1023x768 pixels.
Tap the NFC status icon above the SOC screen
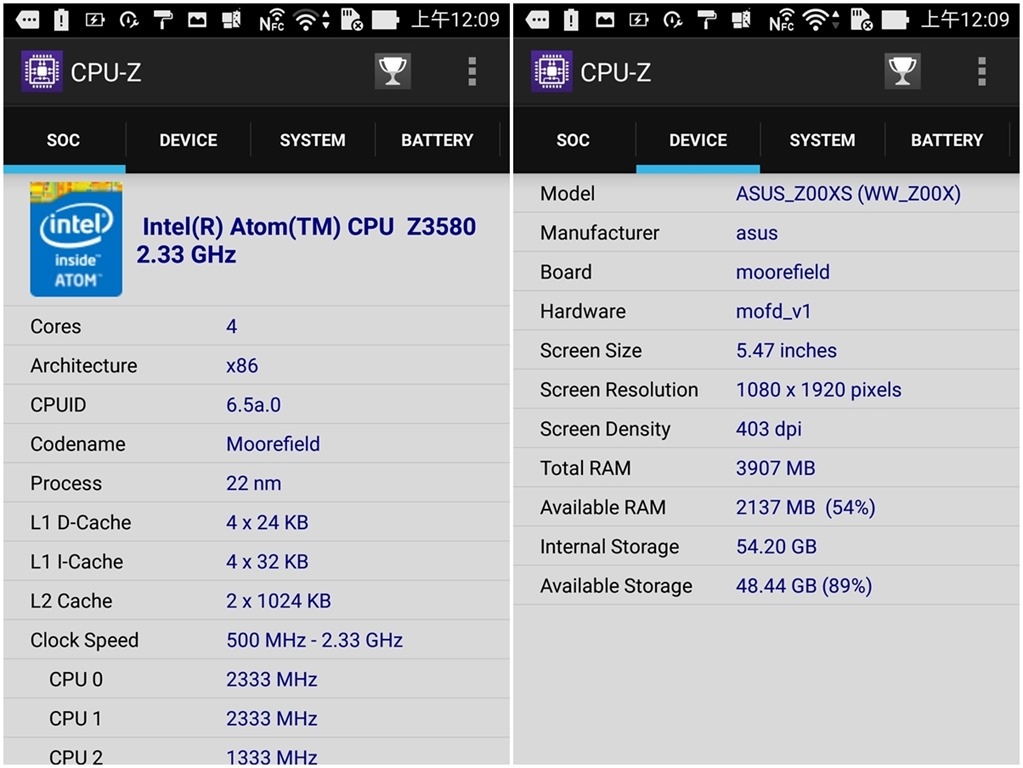(271, 20)
